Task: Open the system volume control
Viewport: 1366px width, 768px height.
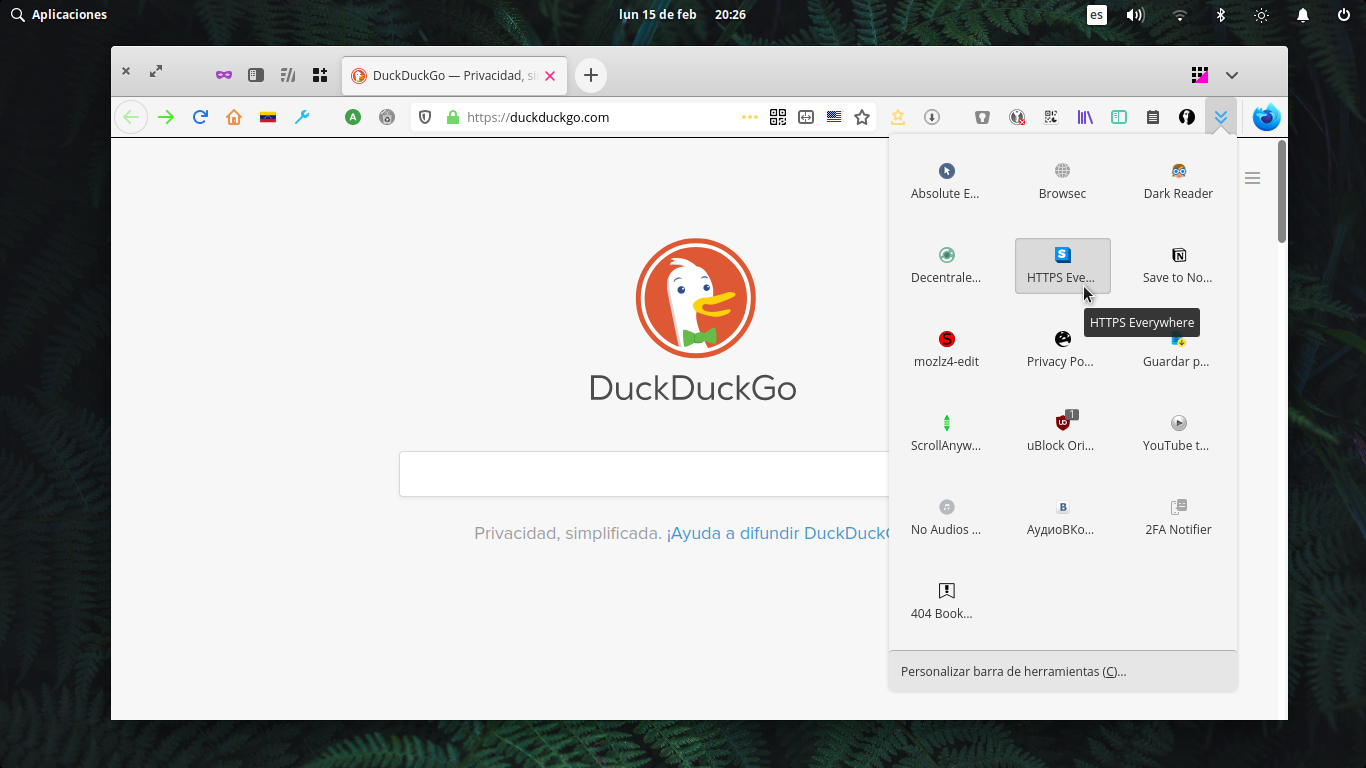Action: click(x=1135, y=15)
